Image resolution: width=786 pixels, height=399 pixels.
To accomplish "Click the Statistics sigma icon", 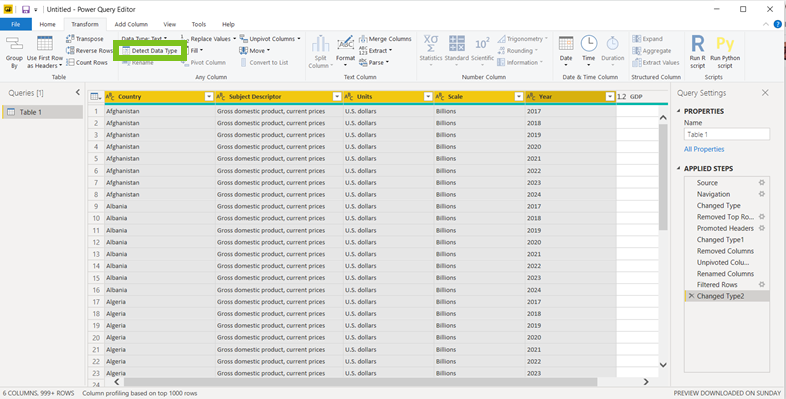I will coord(431,43).
